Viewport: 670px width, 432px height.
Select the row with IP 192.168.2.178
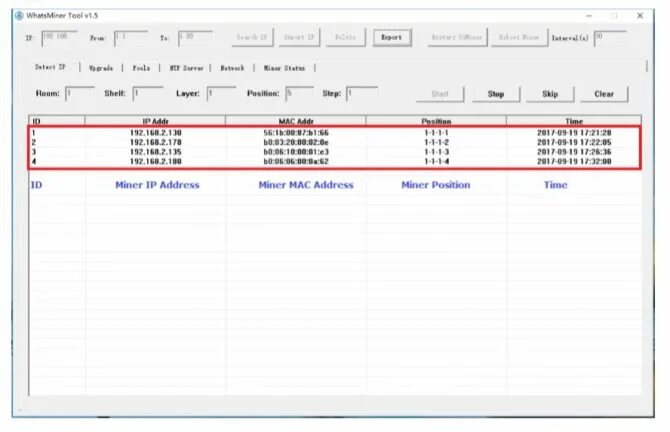point(335,142)
